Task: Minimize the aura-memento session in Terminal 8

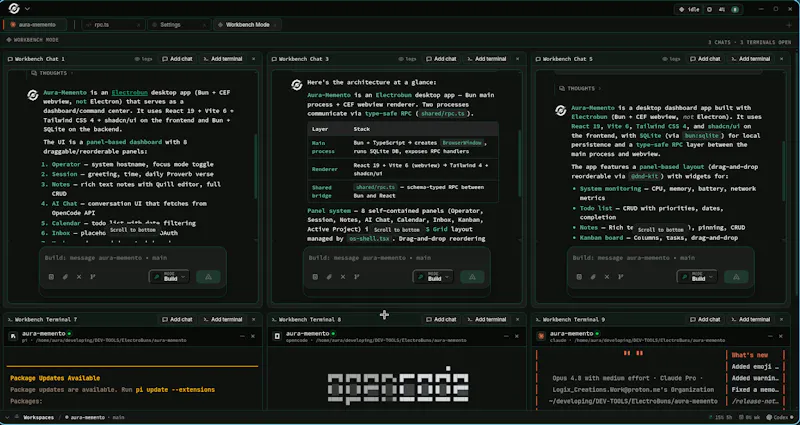Action: click(x=506, y=336)
